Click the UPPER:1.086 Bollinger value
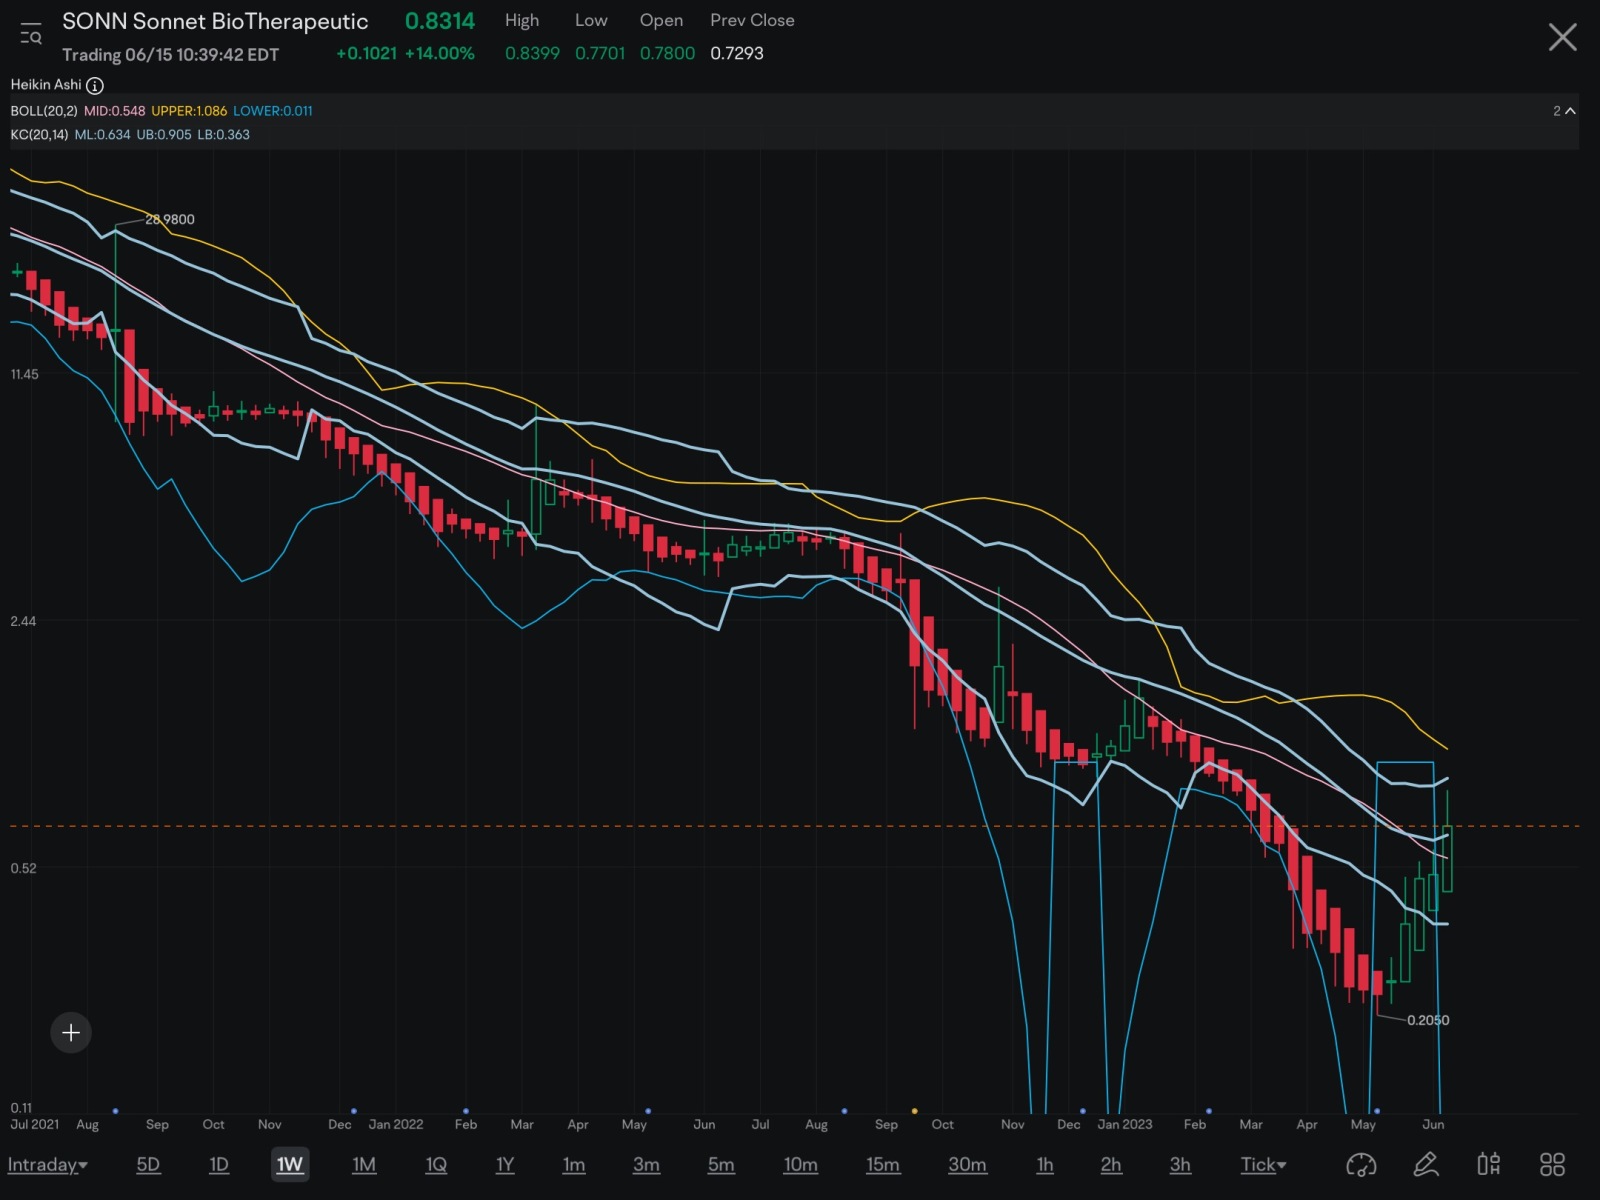 coord(189,111)
